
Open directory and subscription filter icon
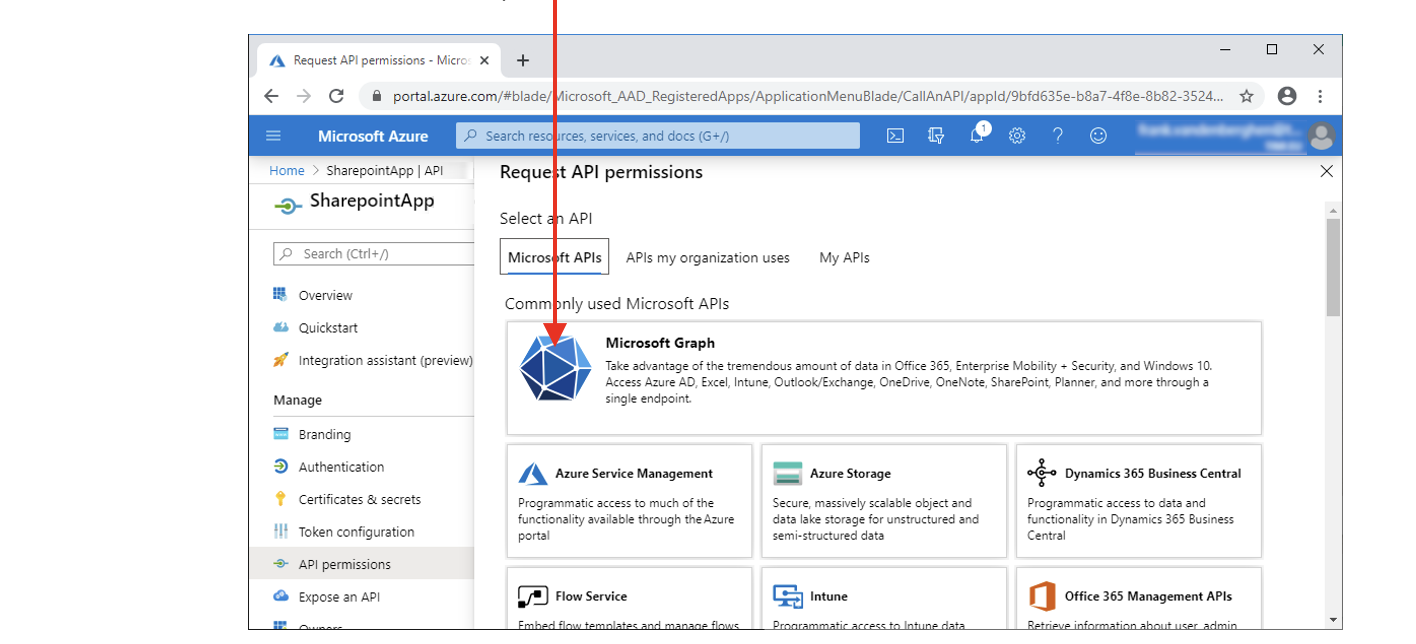(936, 136)
